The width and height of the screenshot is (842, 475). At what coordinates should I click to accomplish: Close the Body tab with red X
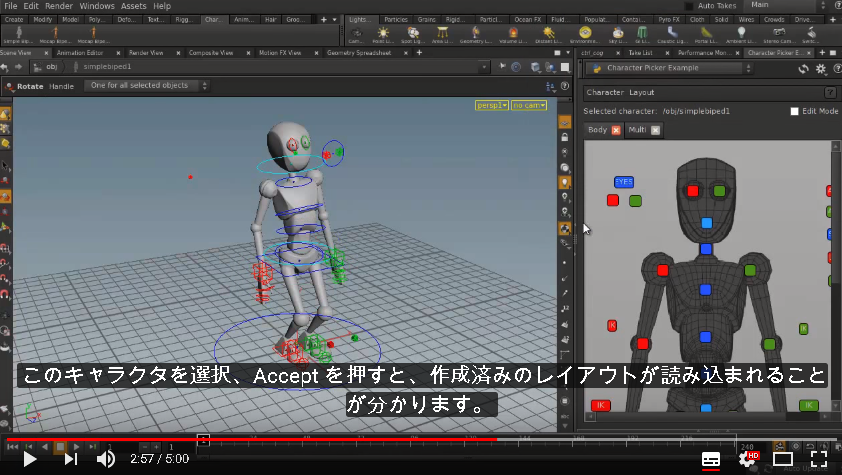616,130
